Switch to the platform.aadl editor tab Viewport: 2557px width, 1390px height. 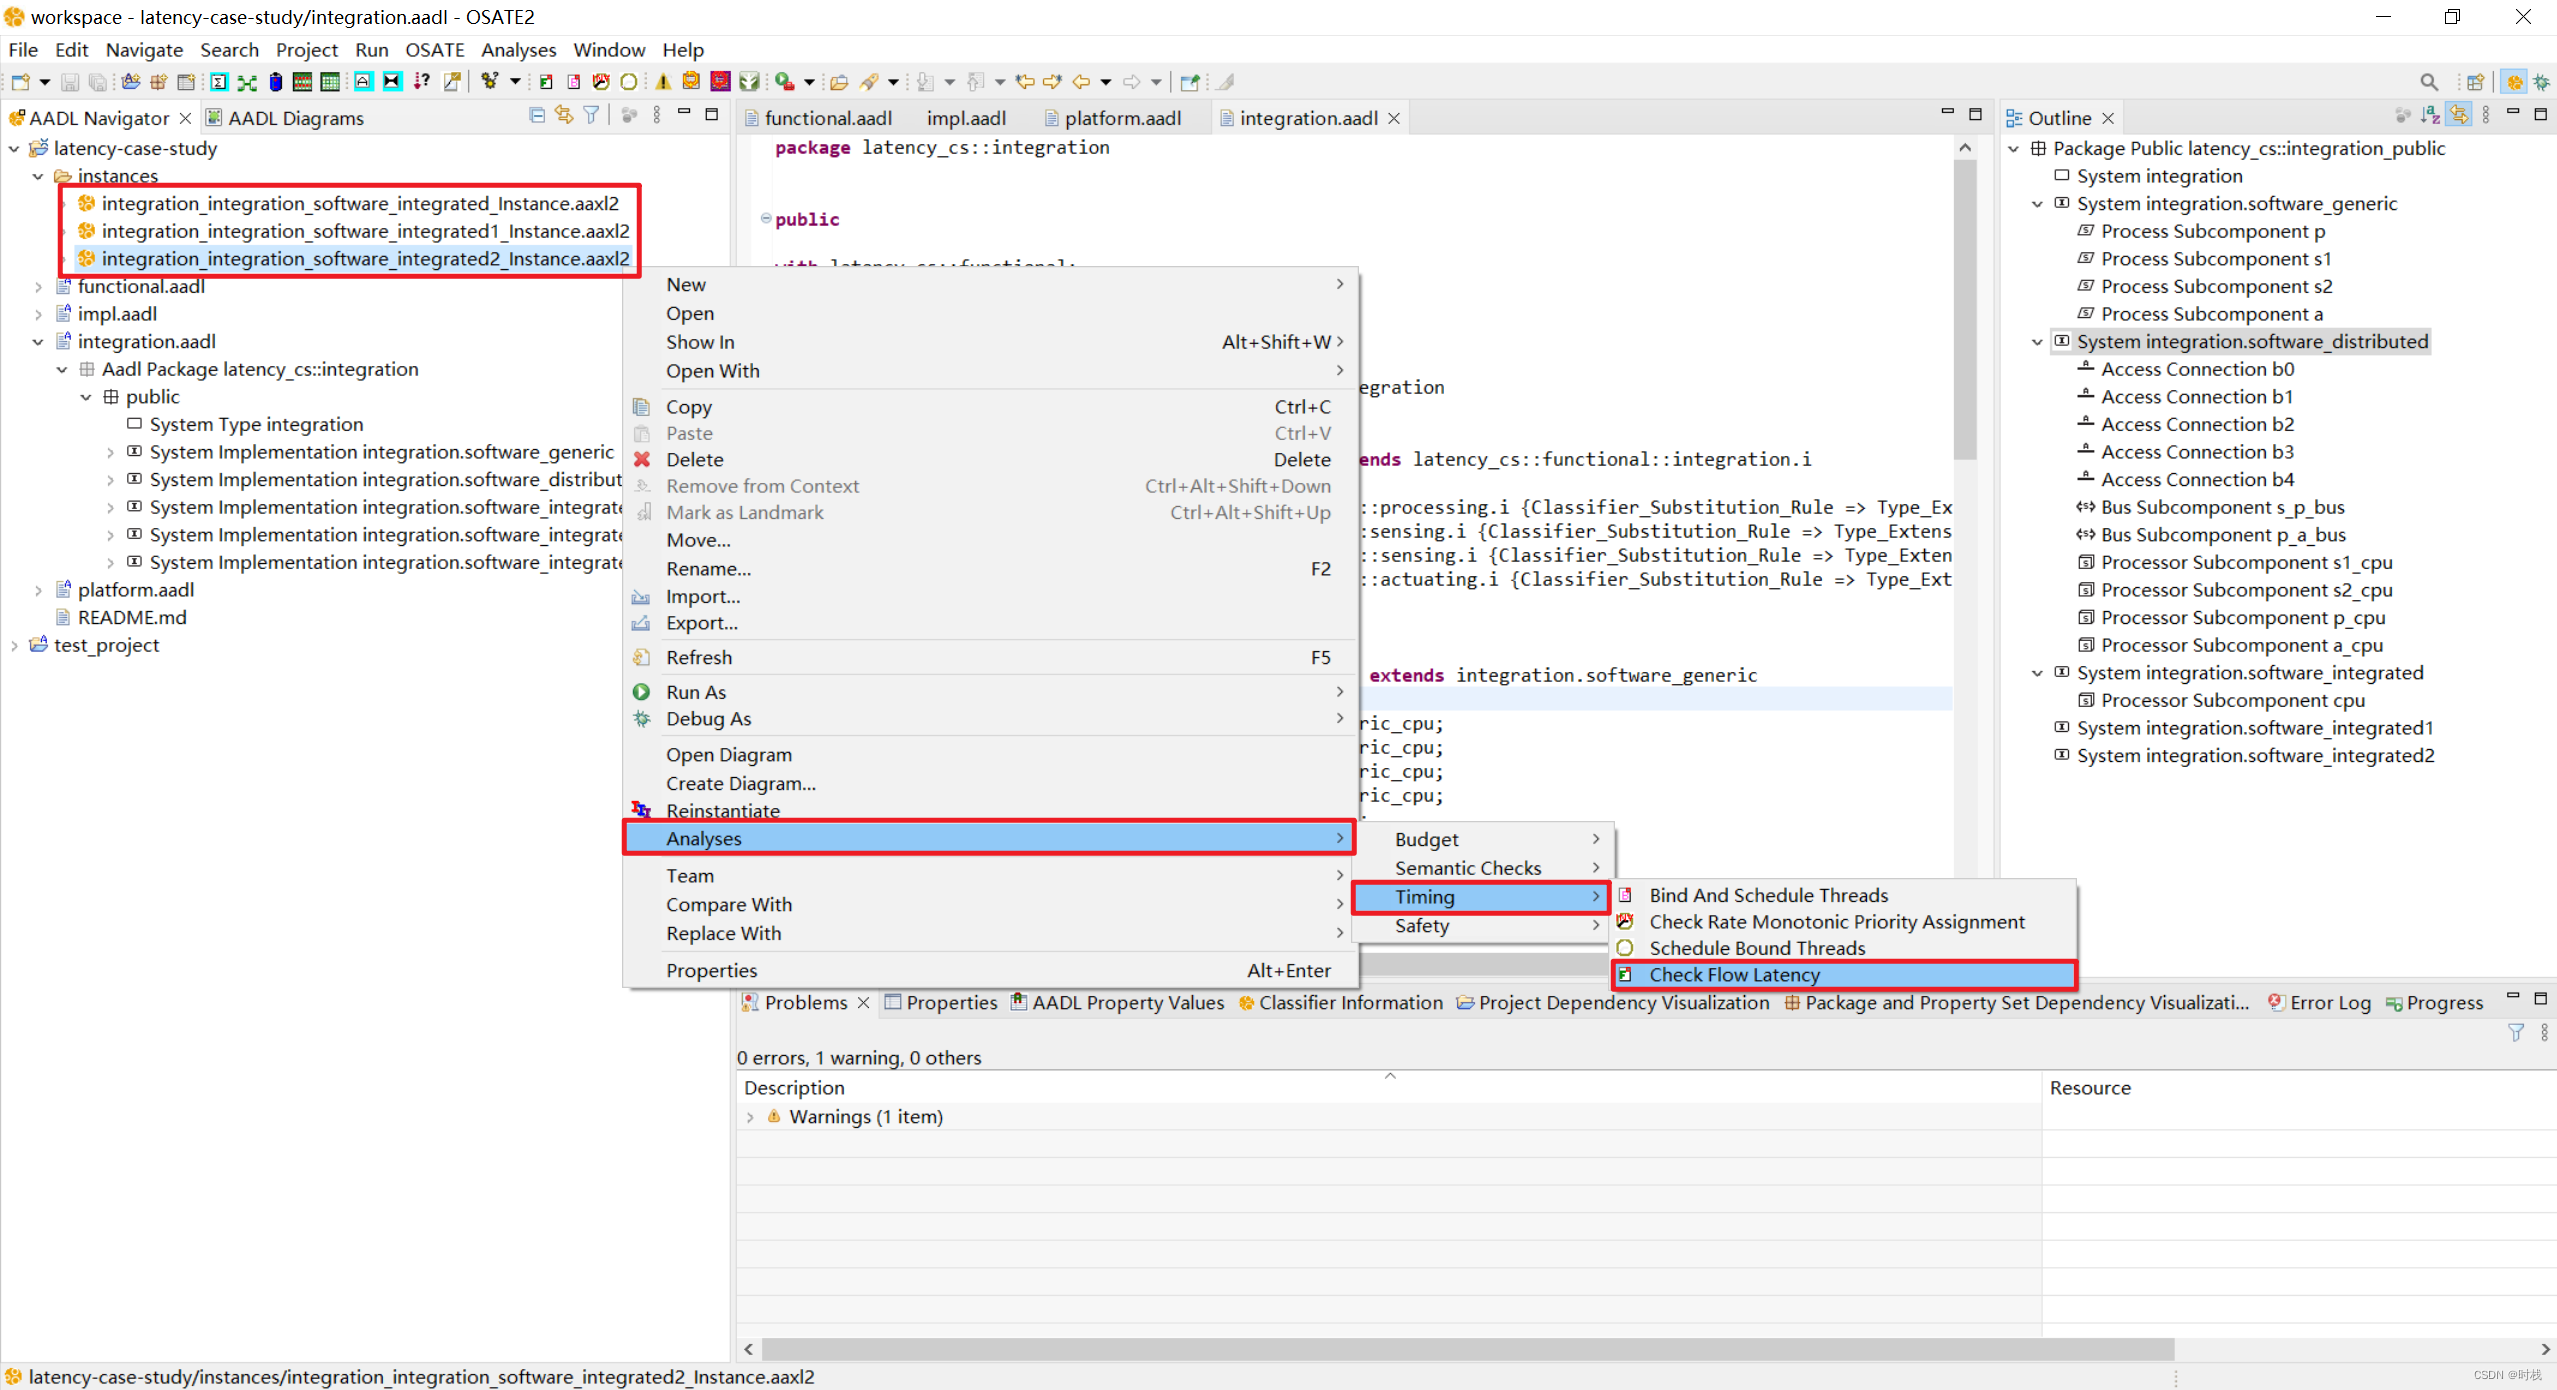(x=1121, y=118)
